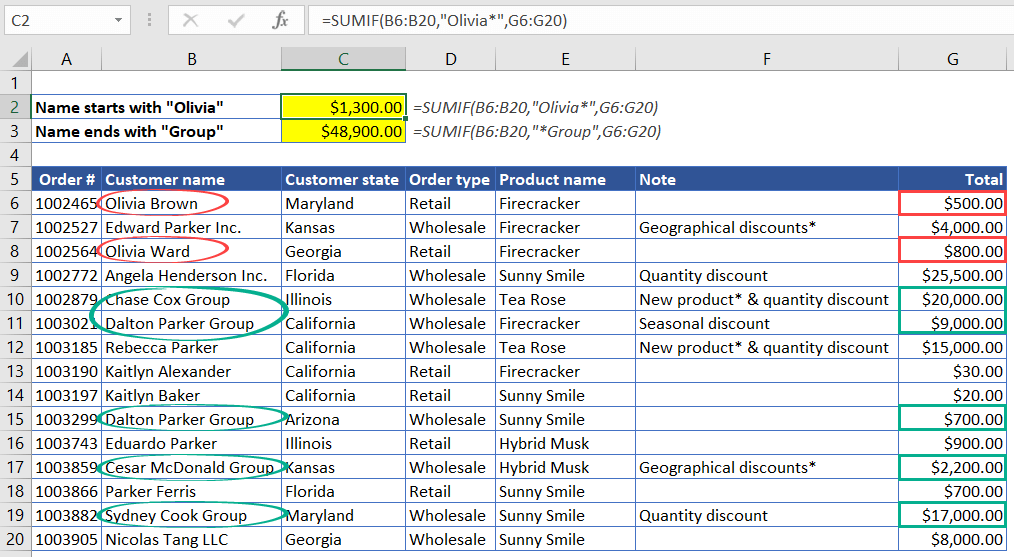The width and height of the screenshot is (1014, 557).
Task: Click the 'Customer state' table header
Action: coord(343,179)
